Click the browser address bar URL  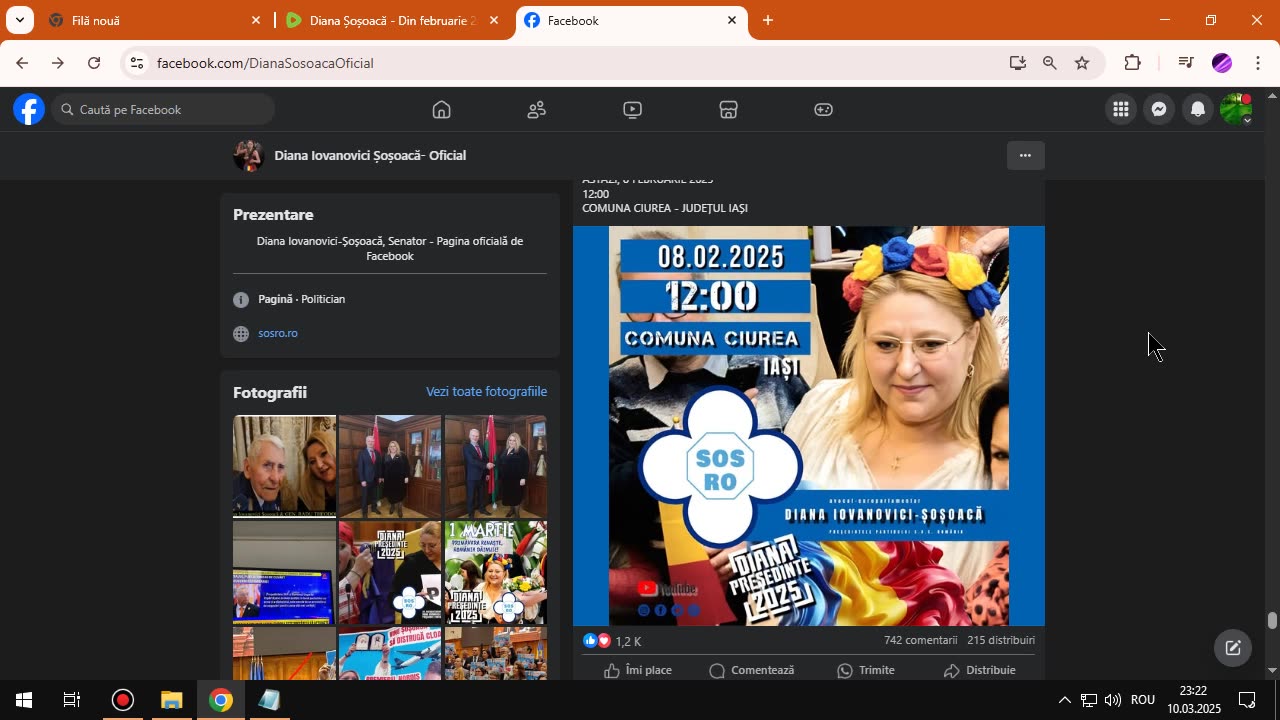tap(265, 63)
